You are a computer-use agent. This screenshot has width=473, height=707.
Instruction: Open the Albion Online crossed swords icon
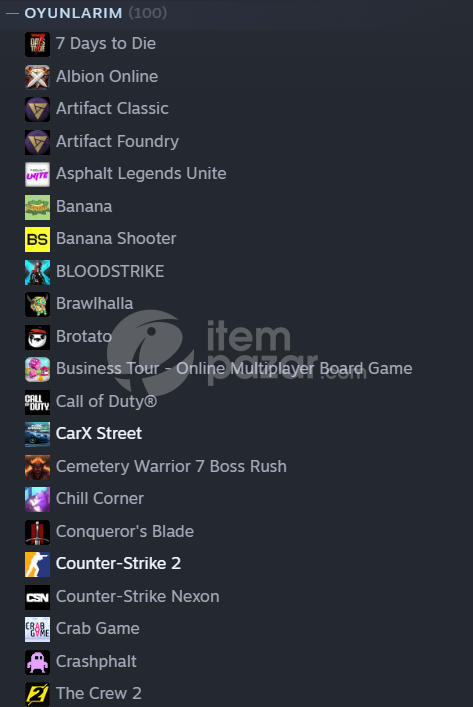[37, 77]
